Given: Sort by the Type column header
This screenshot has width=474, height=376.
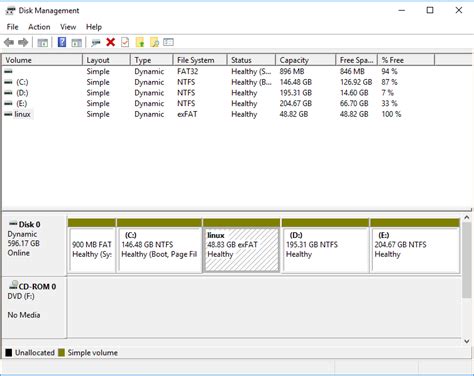Looking at the screenshot, I should click(152, 60).
